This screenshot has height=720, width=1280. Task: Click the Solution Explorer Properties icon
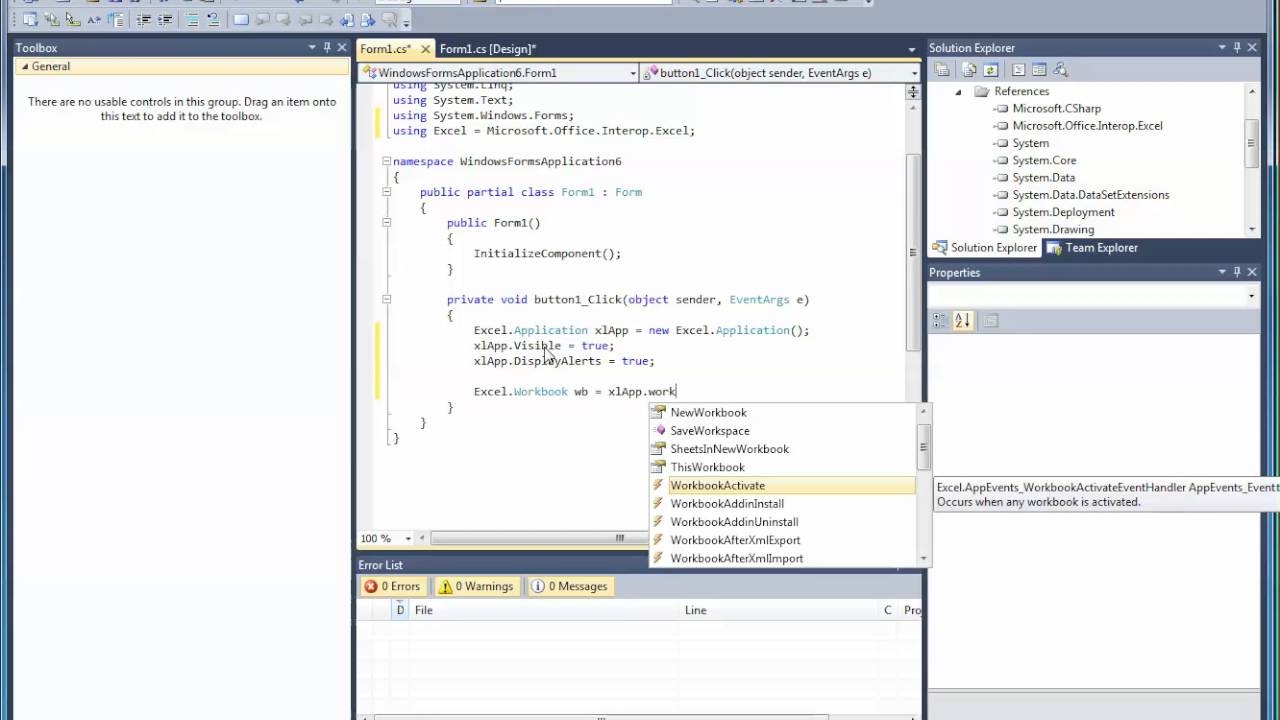click(942, 69)
